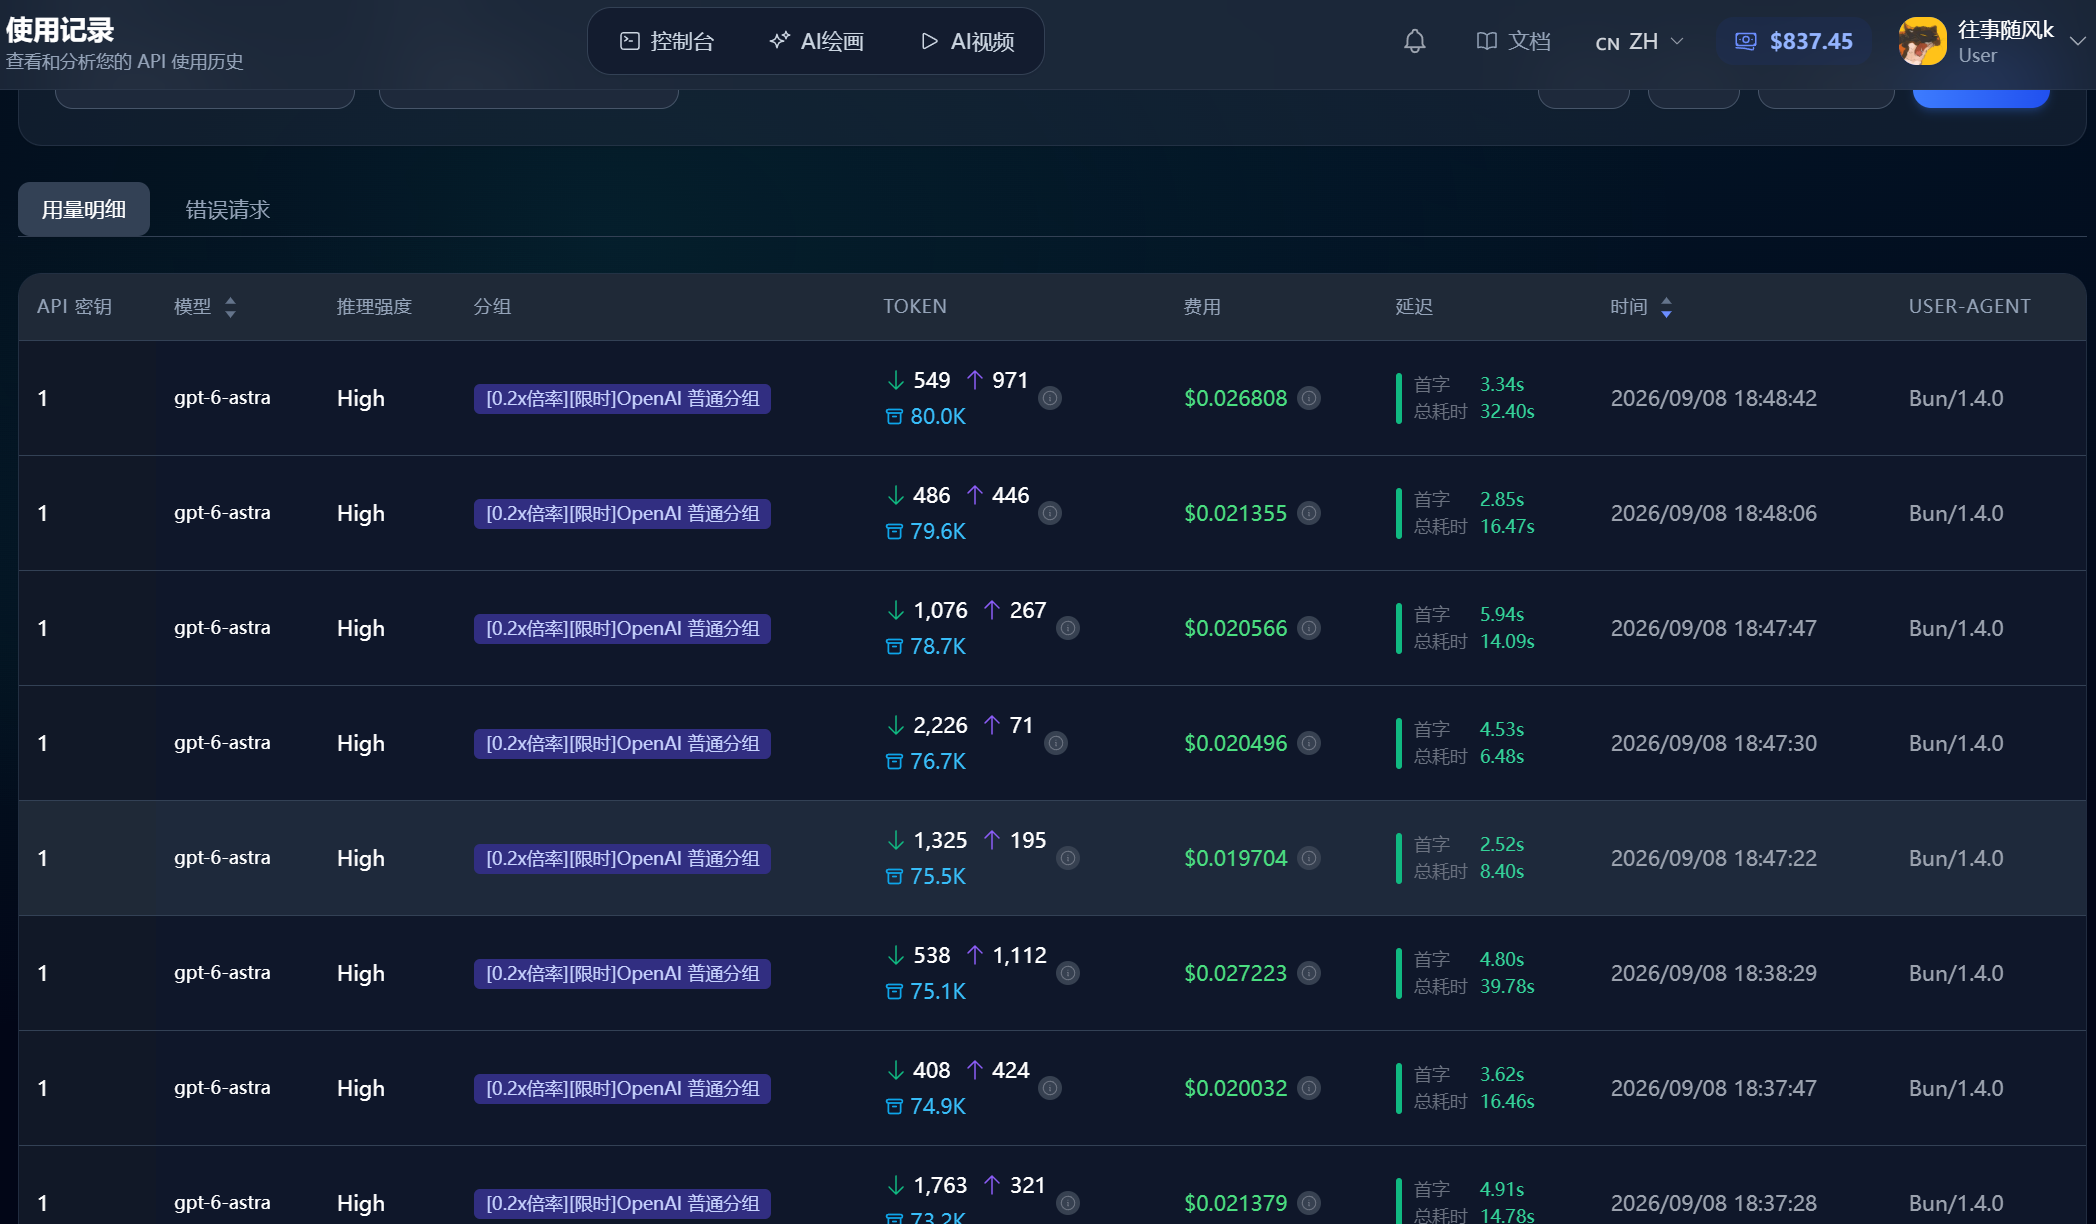Go to AI绘画 tab
Screen dimensions: 2096x1224
817,41
